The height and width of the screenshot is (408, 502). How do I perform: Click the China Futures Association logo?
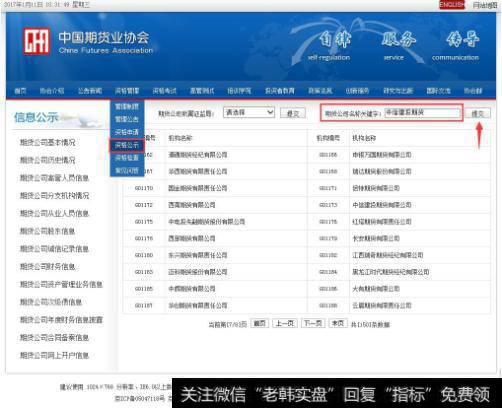coord(37,41)
